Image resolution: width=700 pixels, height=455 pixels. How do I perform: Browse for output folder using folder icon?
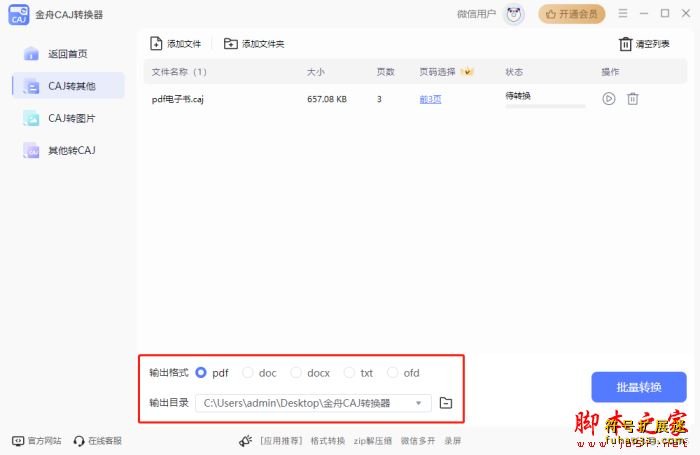(x=446, y=403)
